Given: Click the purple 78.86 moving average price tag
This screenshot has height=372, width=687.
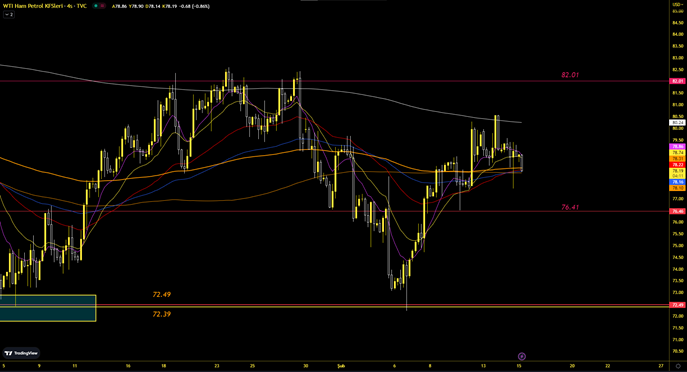Looking at the screenshot, I should click(677, 146).
